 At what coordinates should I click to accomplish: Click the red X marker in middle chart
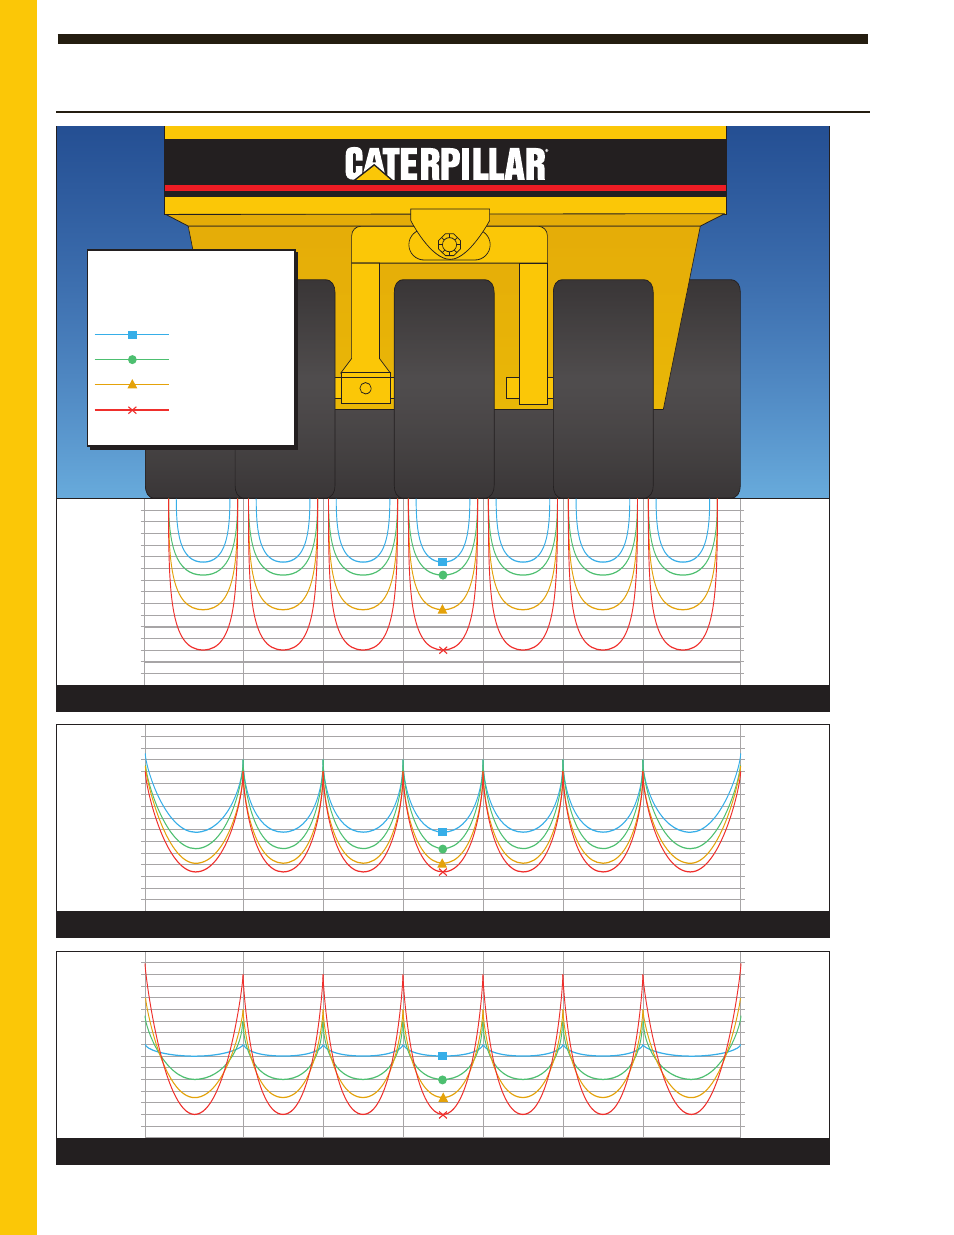coord(443,873)
